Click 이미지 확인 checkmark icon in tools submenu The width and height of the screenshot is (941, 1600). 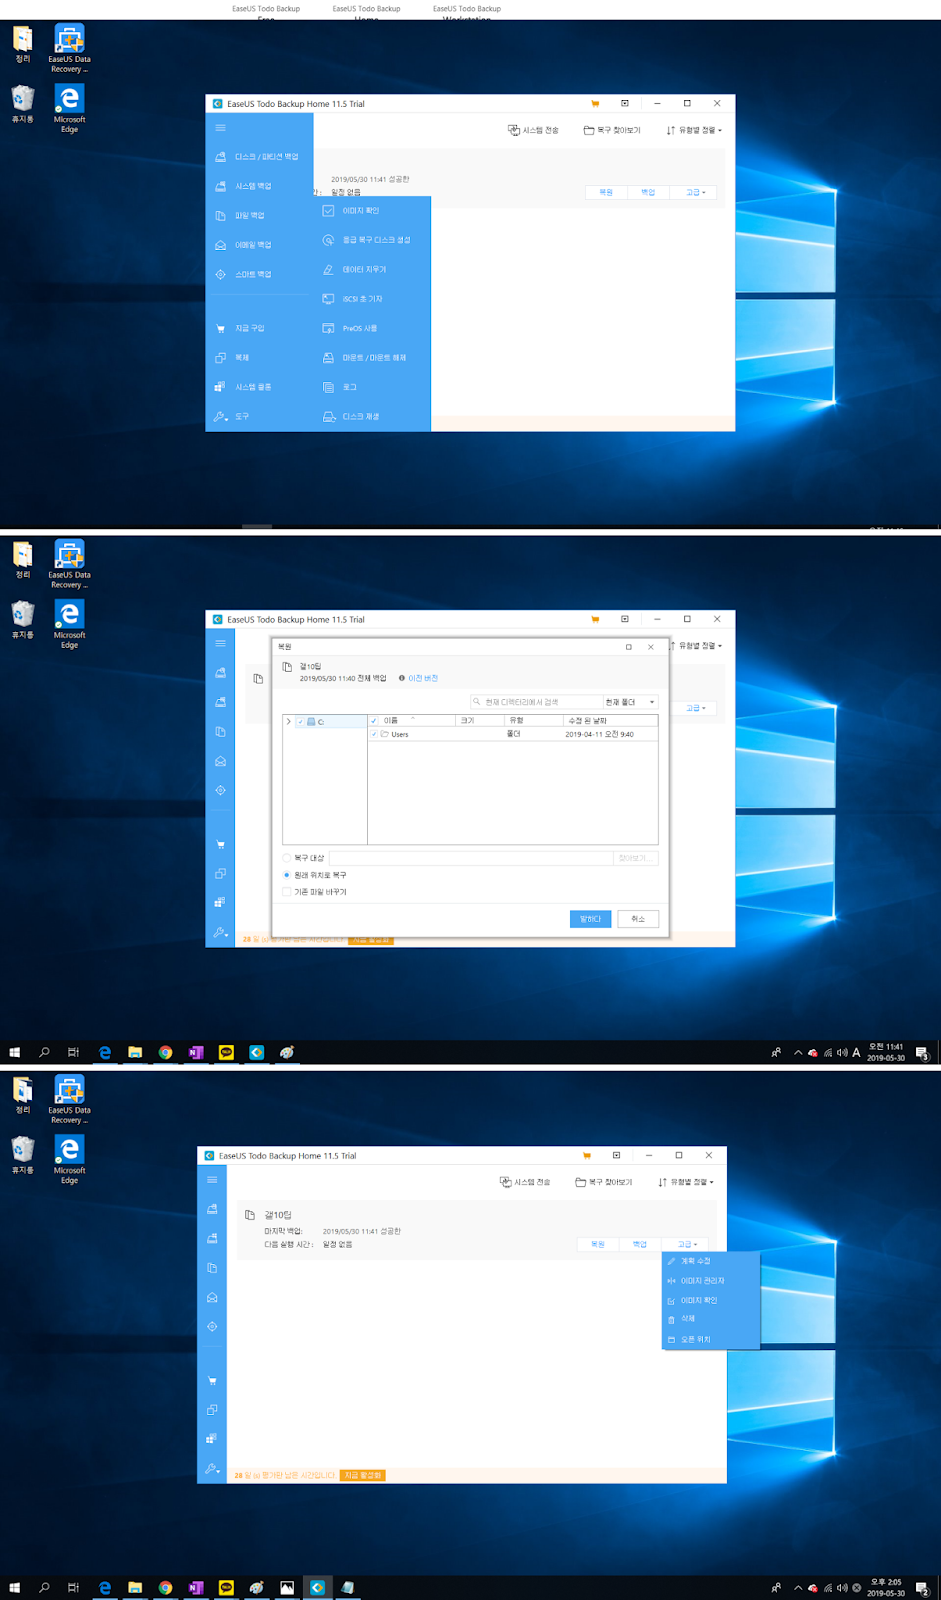(x=328, y=211)
